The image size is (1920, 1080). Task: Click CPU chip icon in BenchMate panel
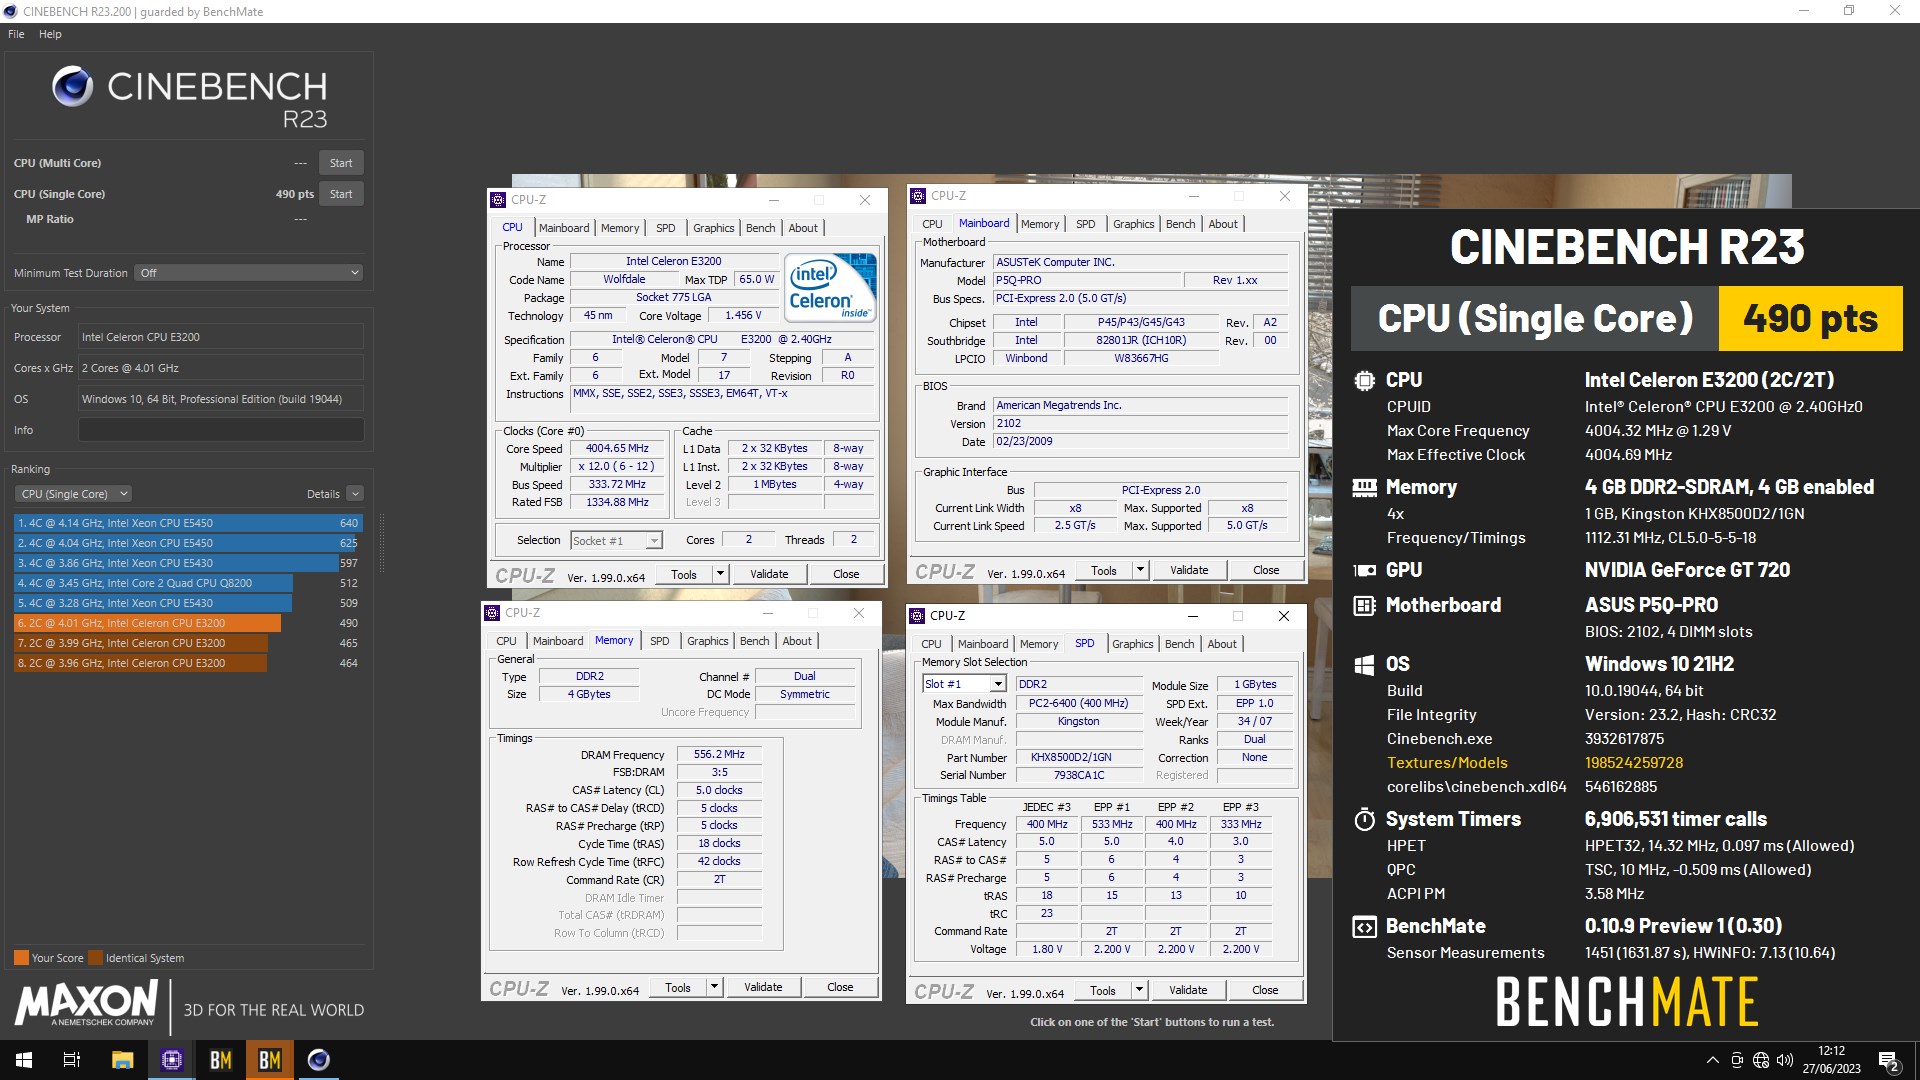[1364, 380]
